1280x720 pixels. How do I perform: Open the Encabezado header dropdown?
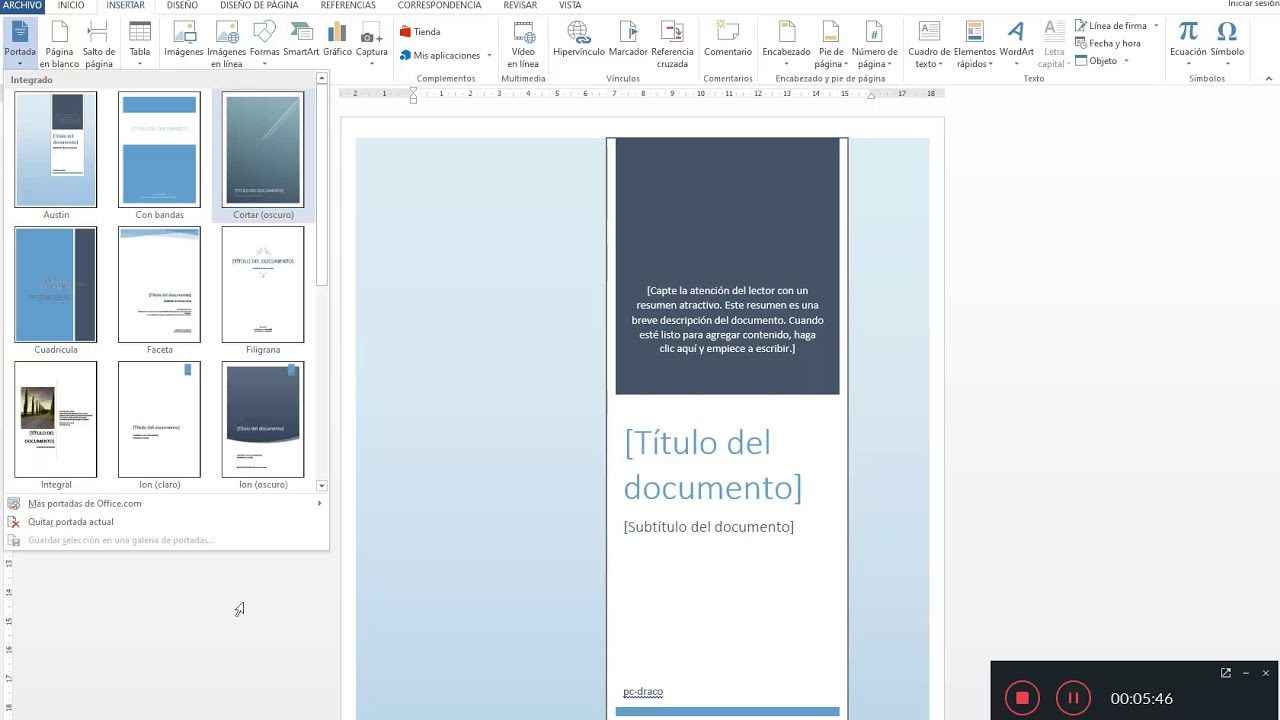tap(786, 45)
